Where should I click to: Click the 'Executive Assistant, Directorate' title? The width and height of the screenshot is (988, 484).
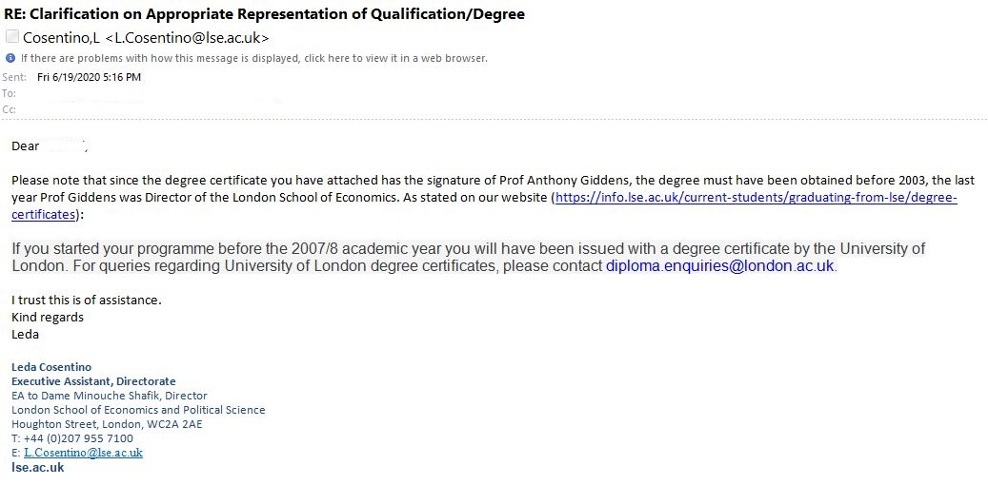93,381
